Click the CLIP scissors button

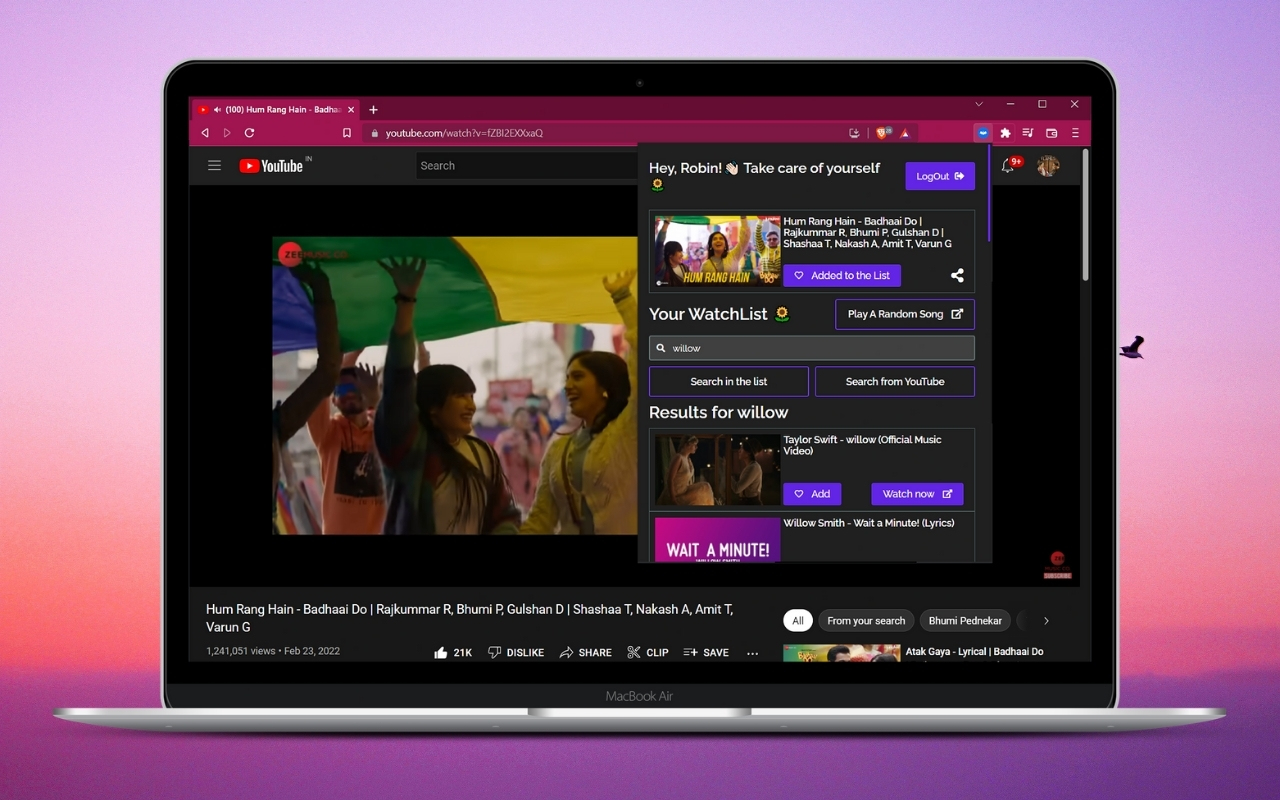pyautogui.click(x=648, y=652)
